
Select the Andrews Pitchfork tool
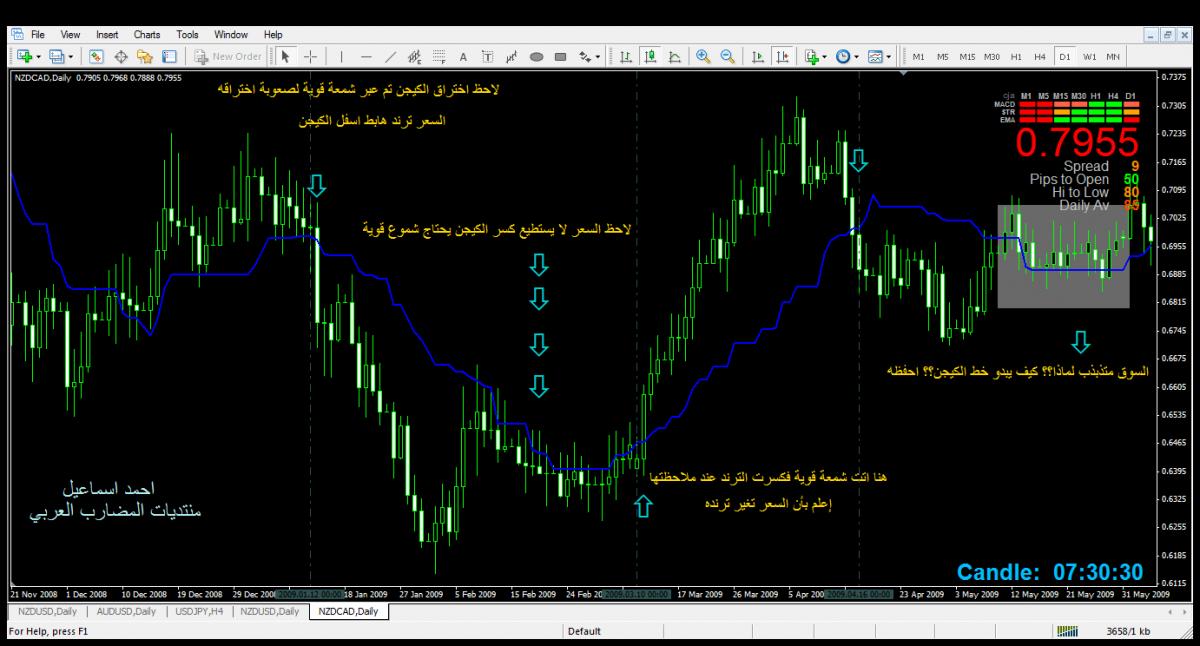pos(511,57)
